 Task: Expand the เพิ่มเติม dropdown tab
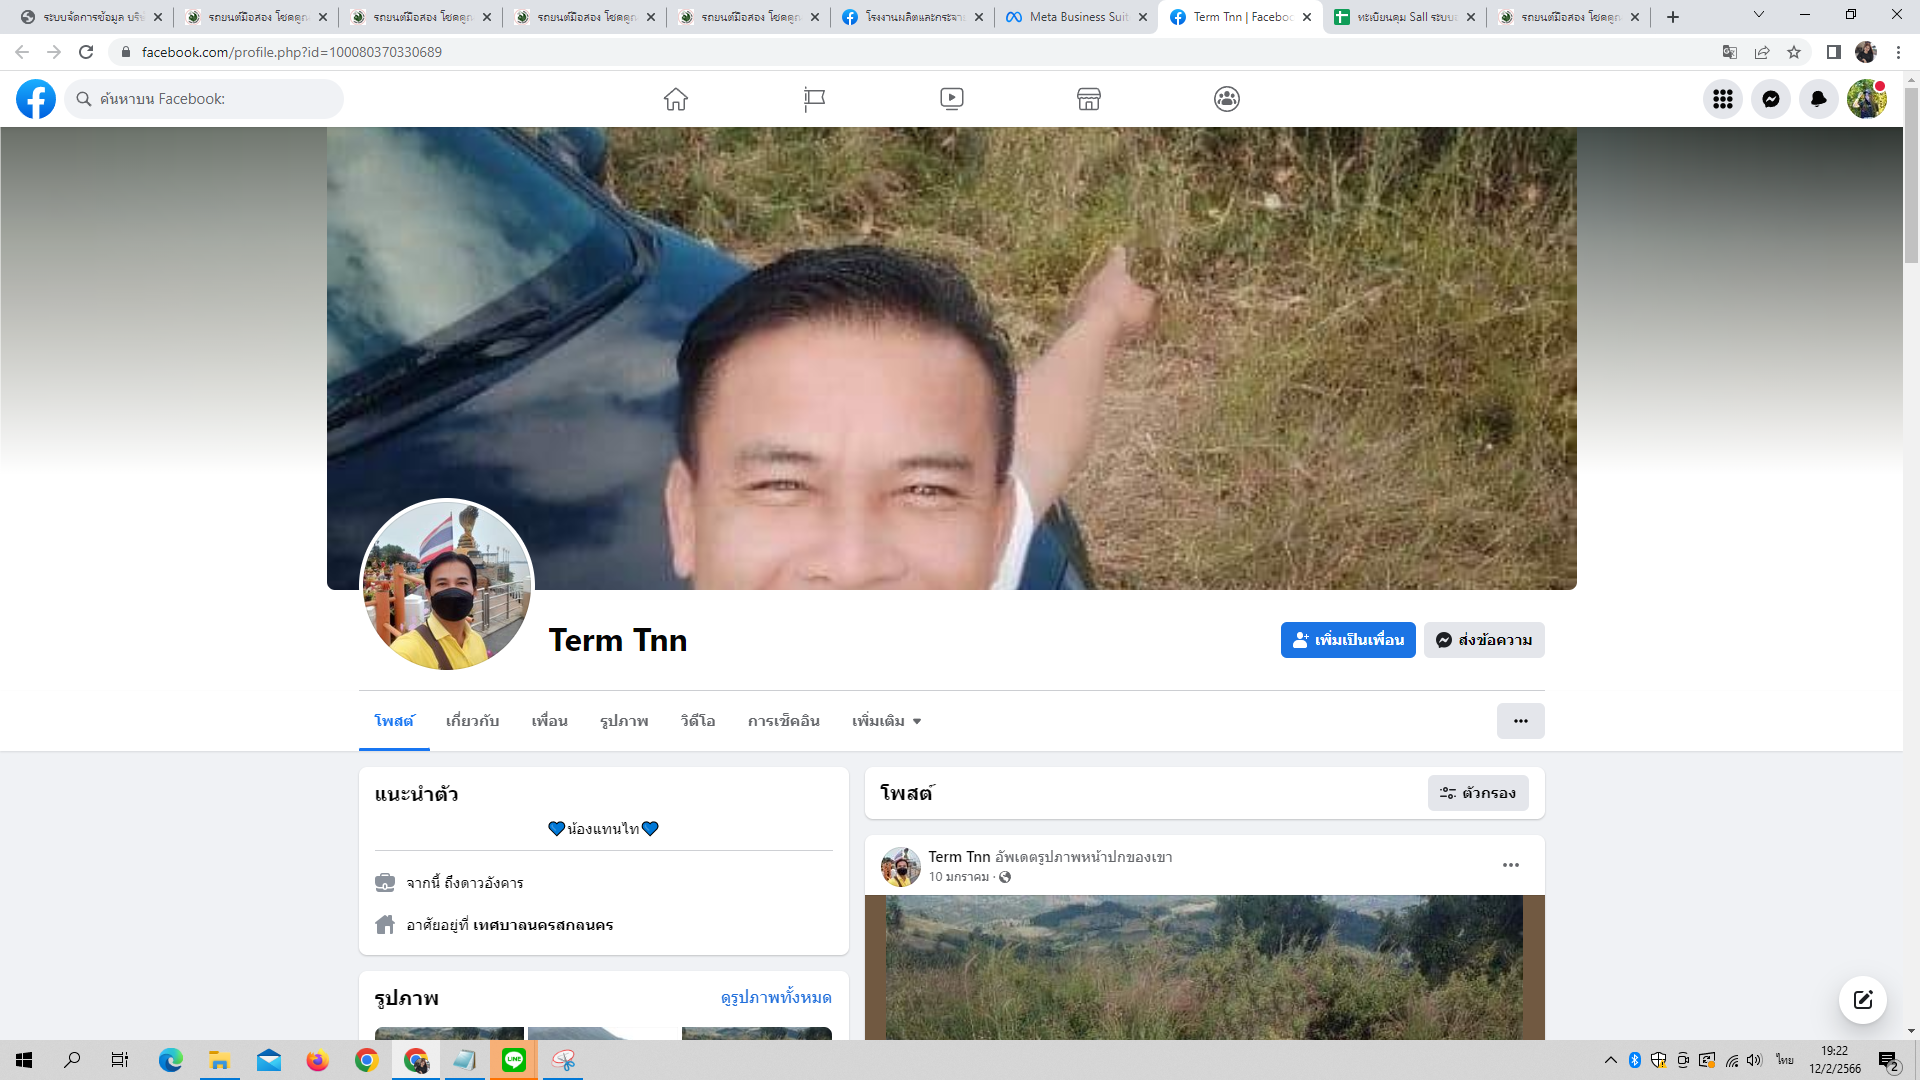coord(886,721)
